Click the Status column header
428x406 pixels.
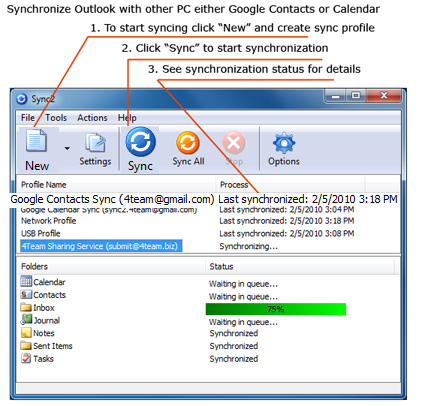tap(221, 266)
